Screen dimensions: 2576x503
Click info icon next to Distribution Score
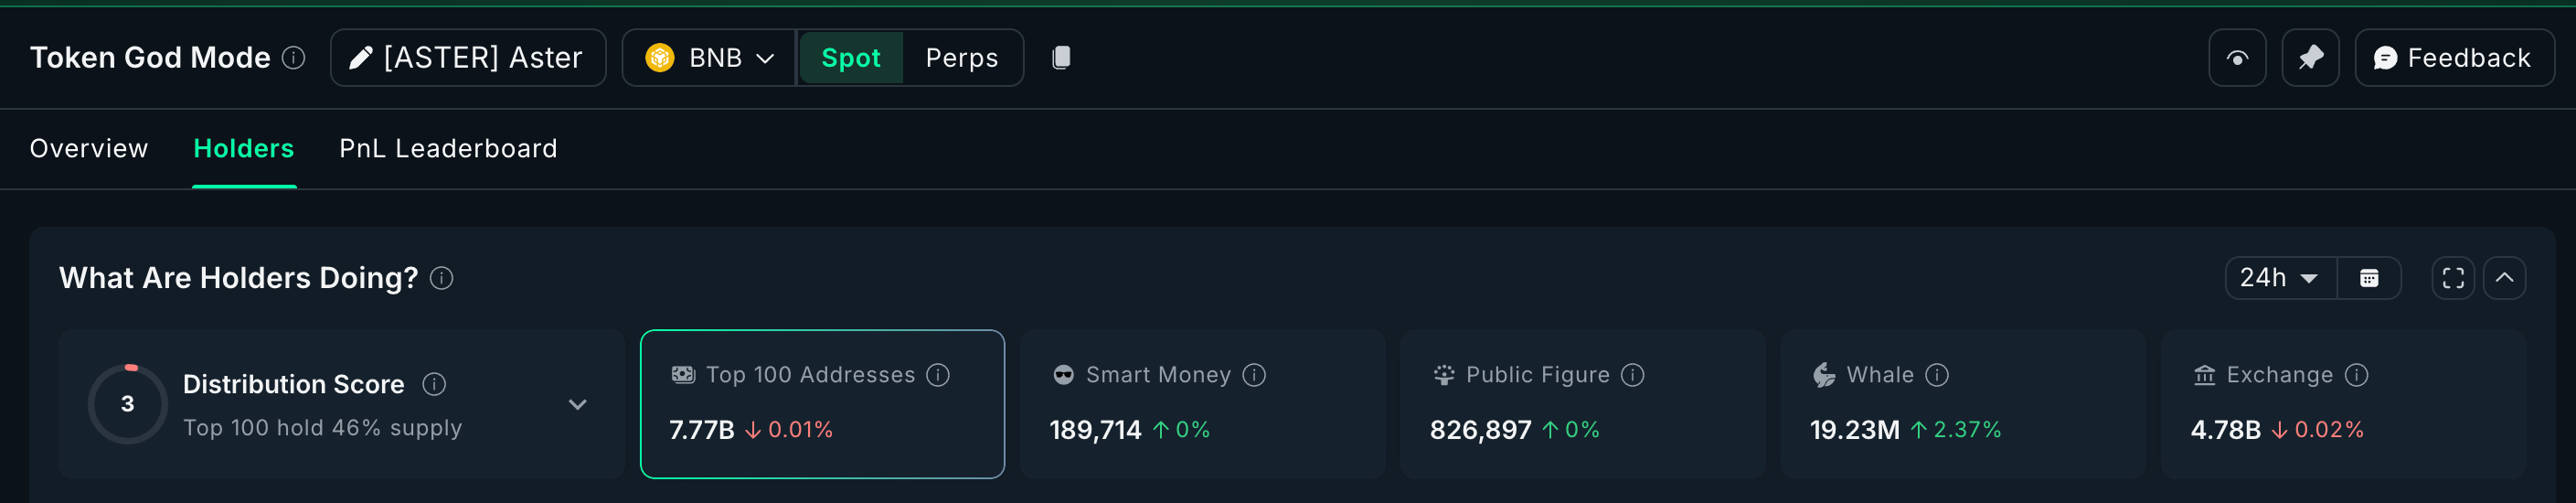point(434,384)
